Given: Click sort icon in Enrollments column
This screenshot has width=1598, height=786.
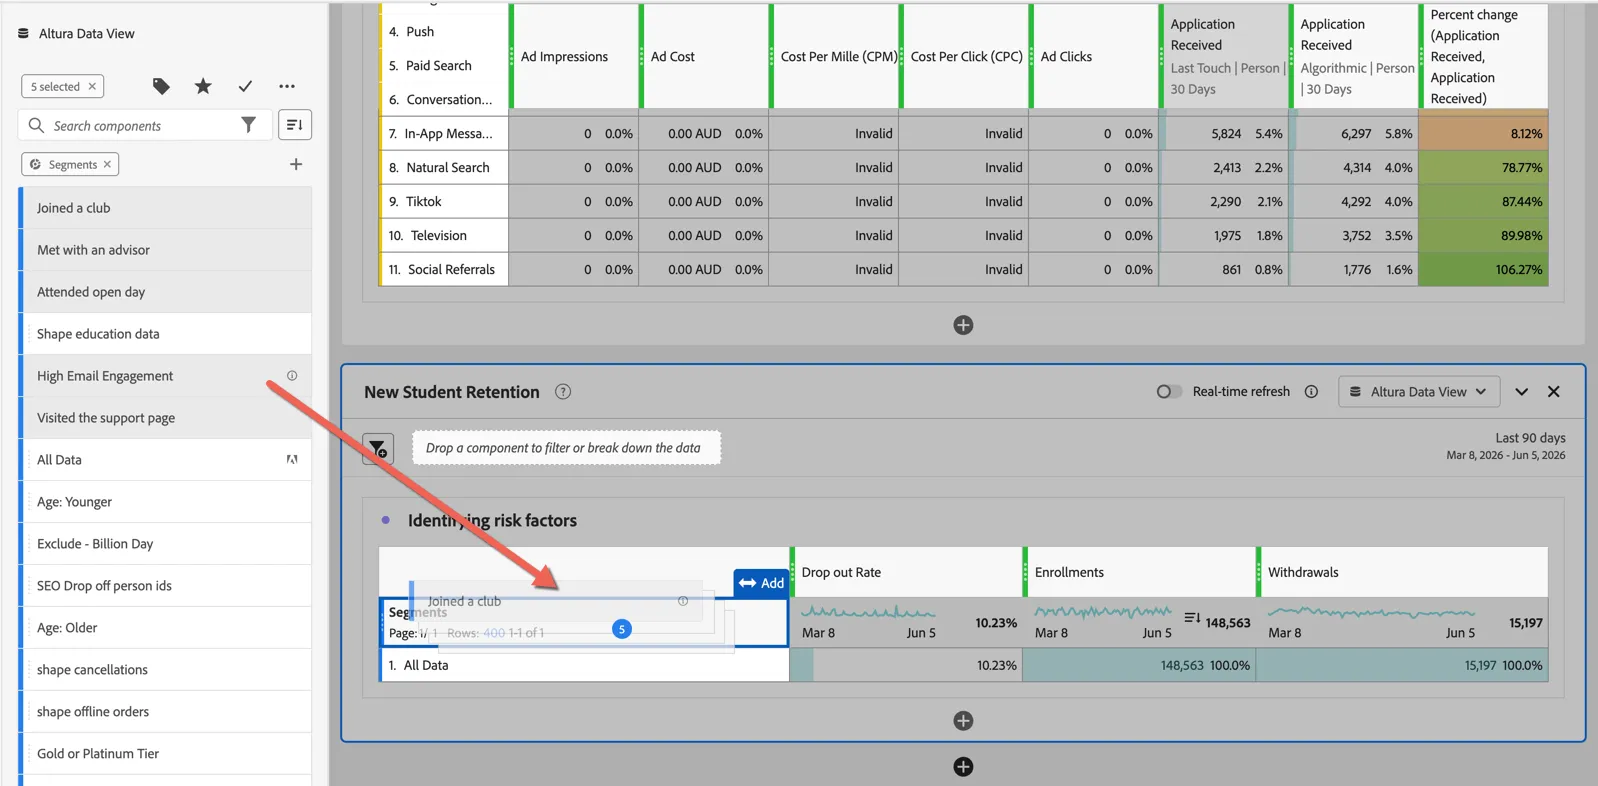Looking at the screenshot, I should (1192, 618).
